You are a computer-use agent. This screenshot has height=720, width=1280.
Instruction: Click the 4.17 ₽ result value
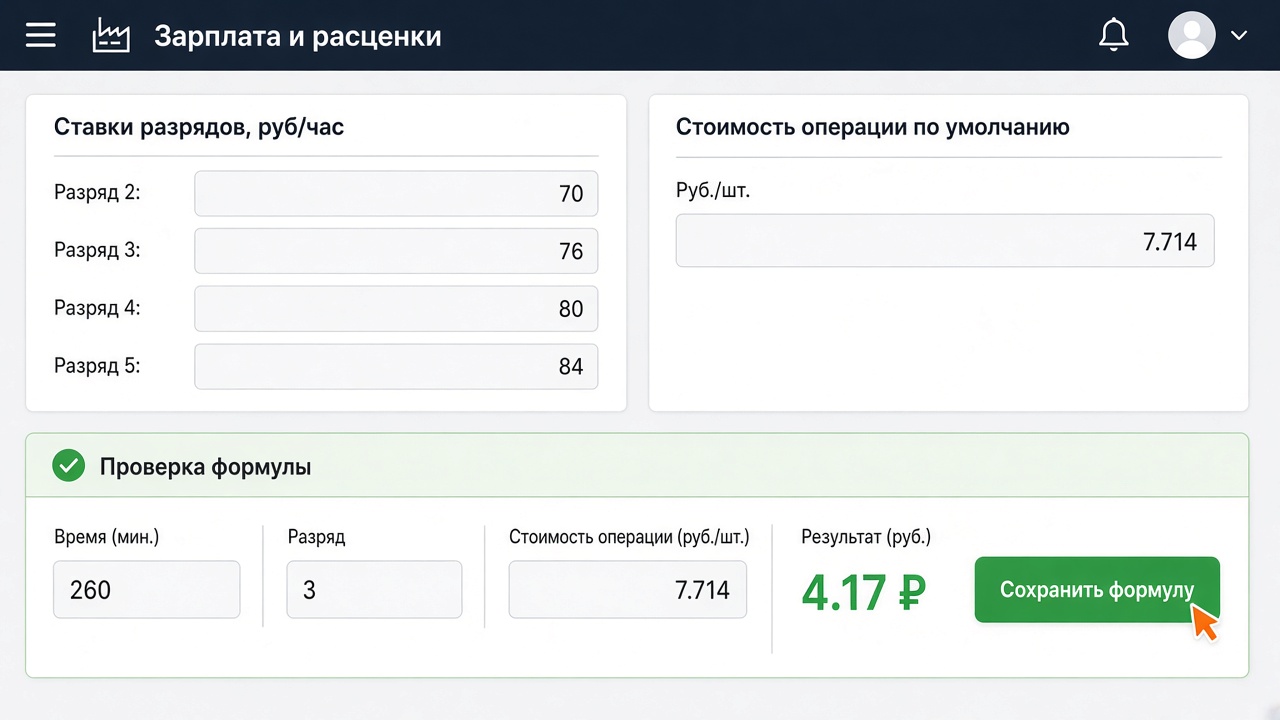[864, 592]
